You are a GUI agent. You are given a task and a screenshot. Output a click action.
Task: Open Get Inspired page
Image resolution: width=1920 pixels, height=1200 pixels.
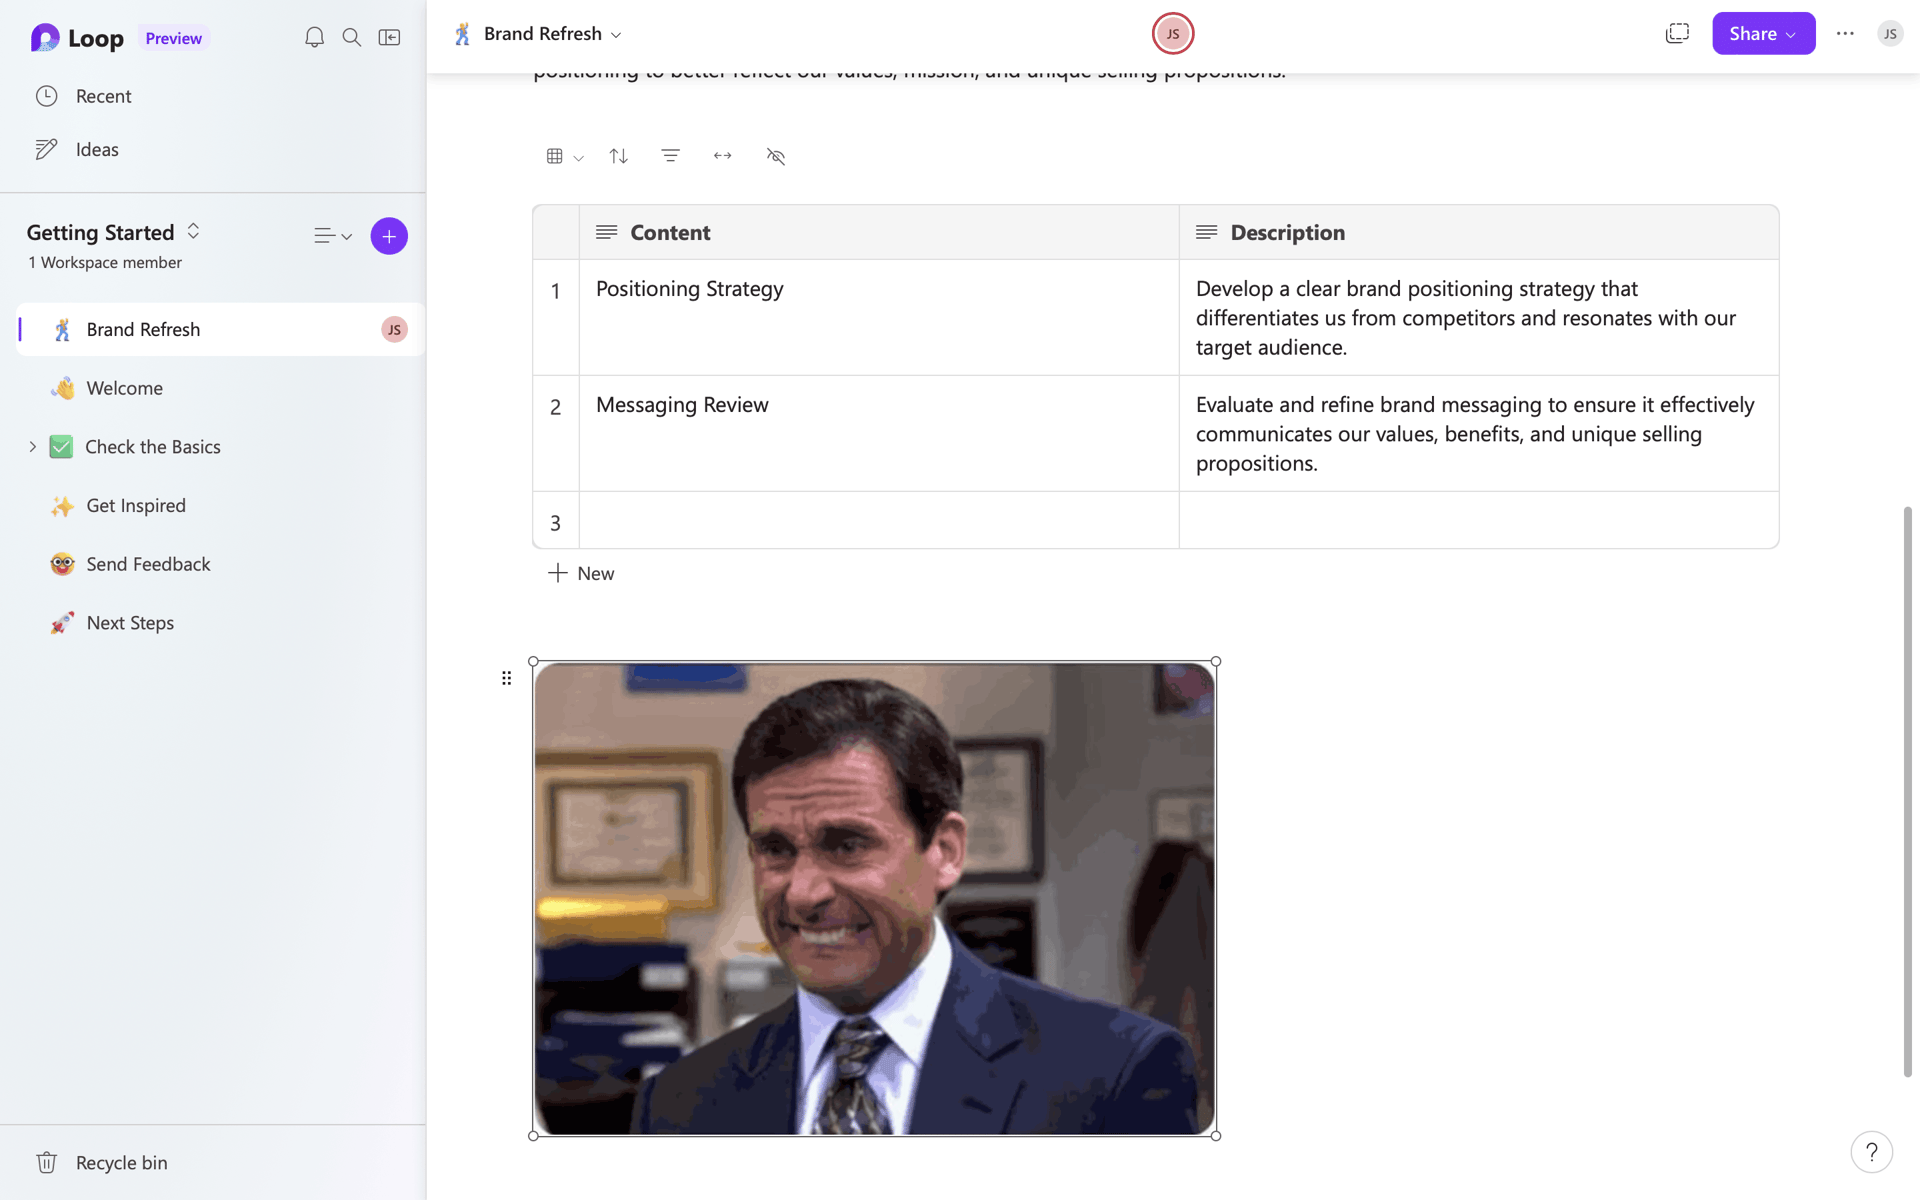[x=136, y=505]
